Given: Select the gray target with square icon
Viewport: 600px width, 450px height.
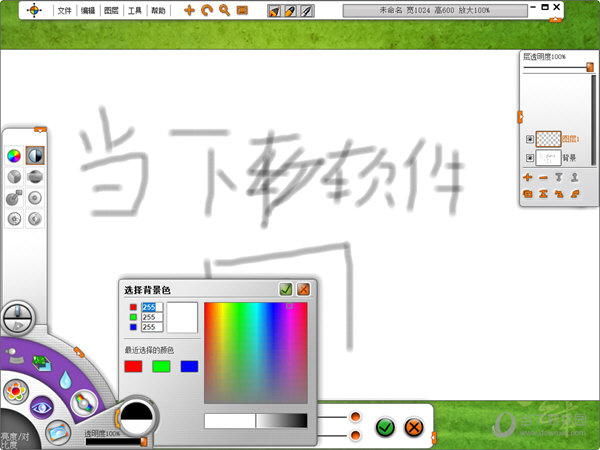Looking at the screenshot, I should click(14, 197).
